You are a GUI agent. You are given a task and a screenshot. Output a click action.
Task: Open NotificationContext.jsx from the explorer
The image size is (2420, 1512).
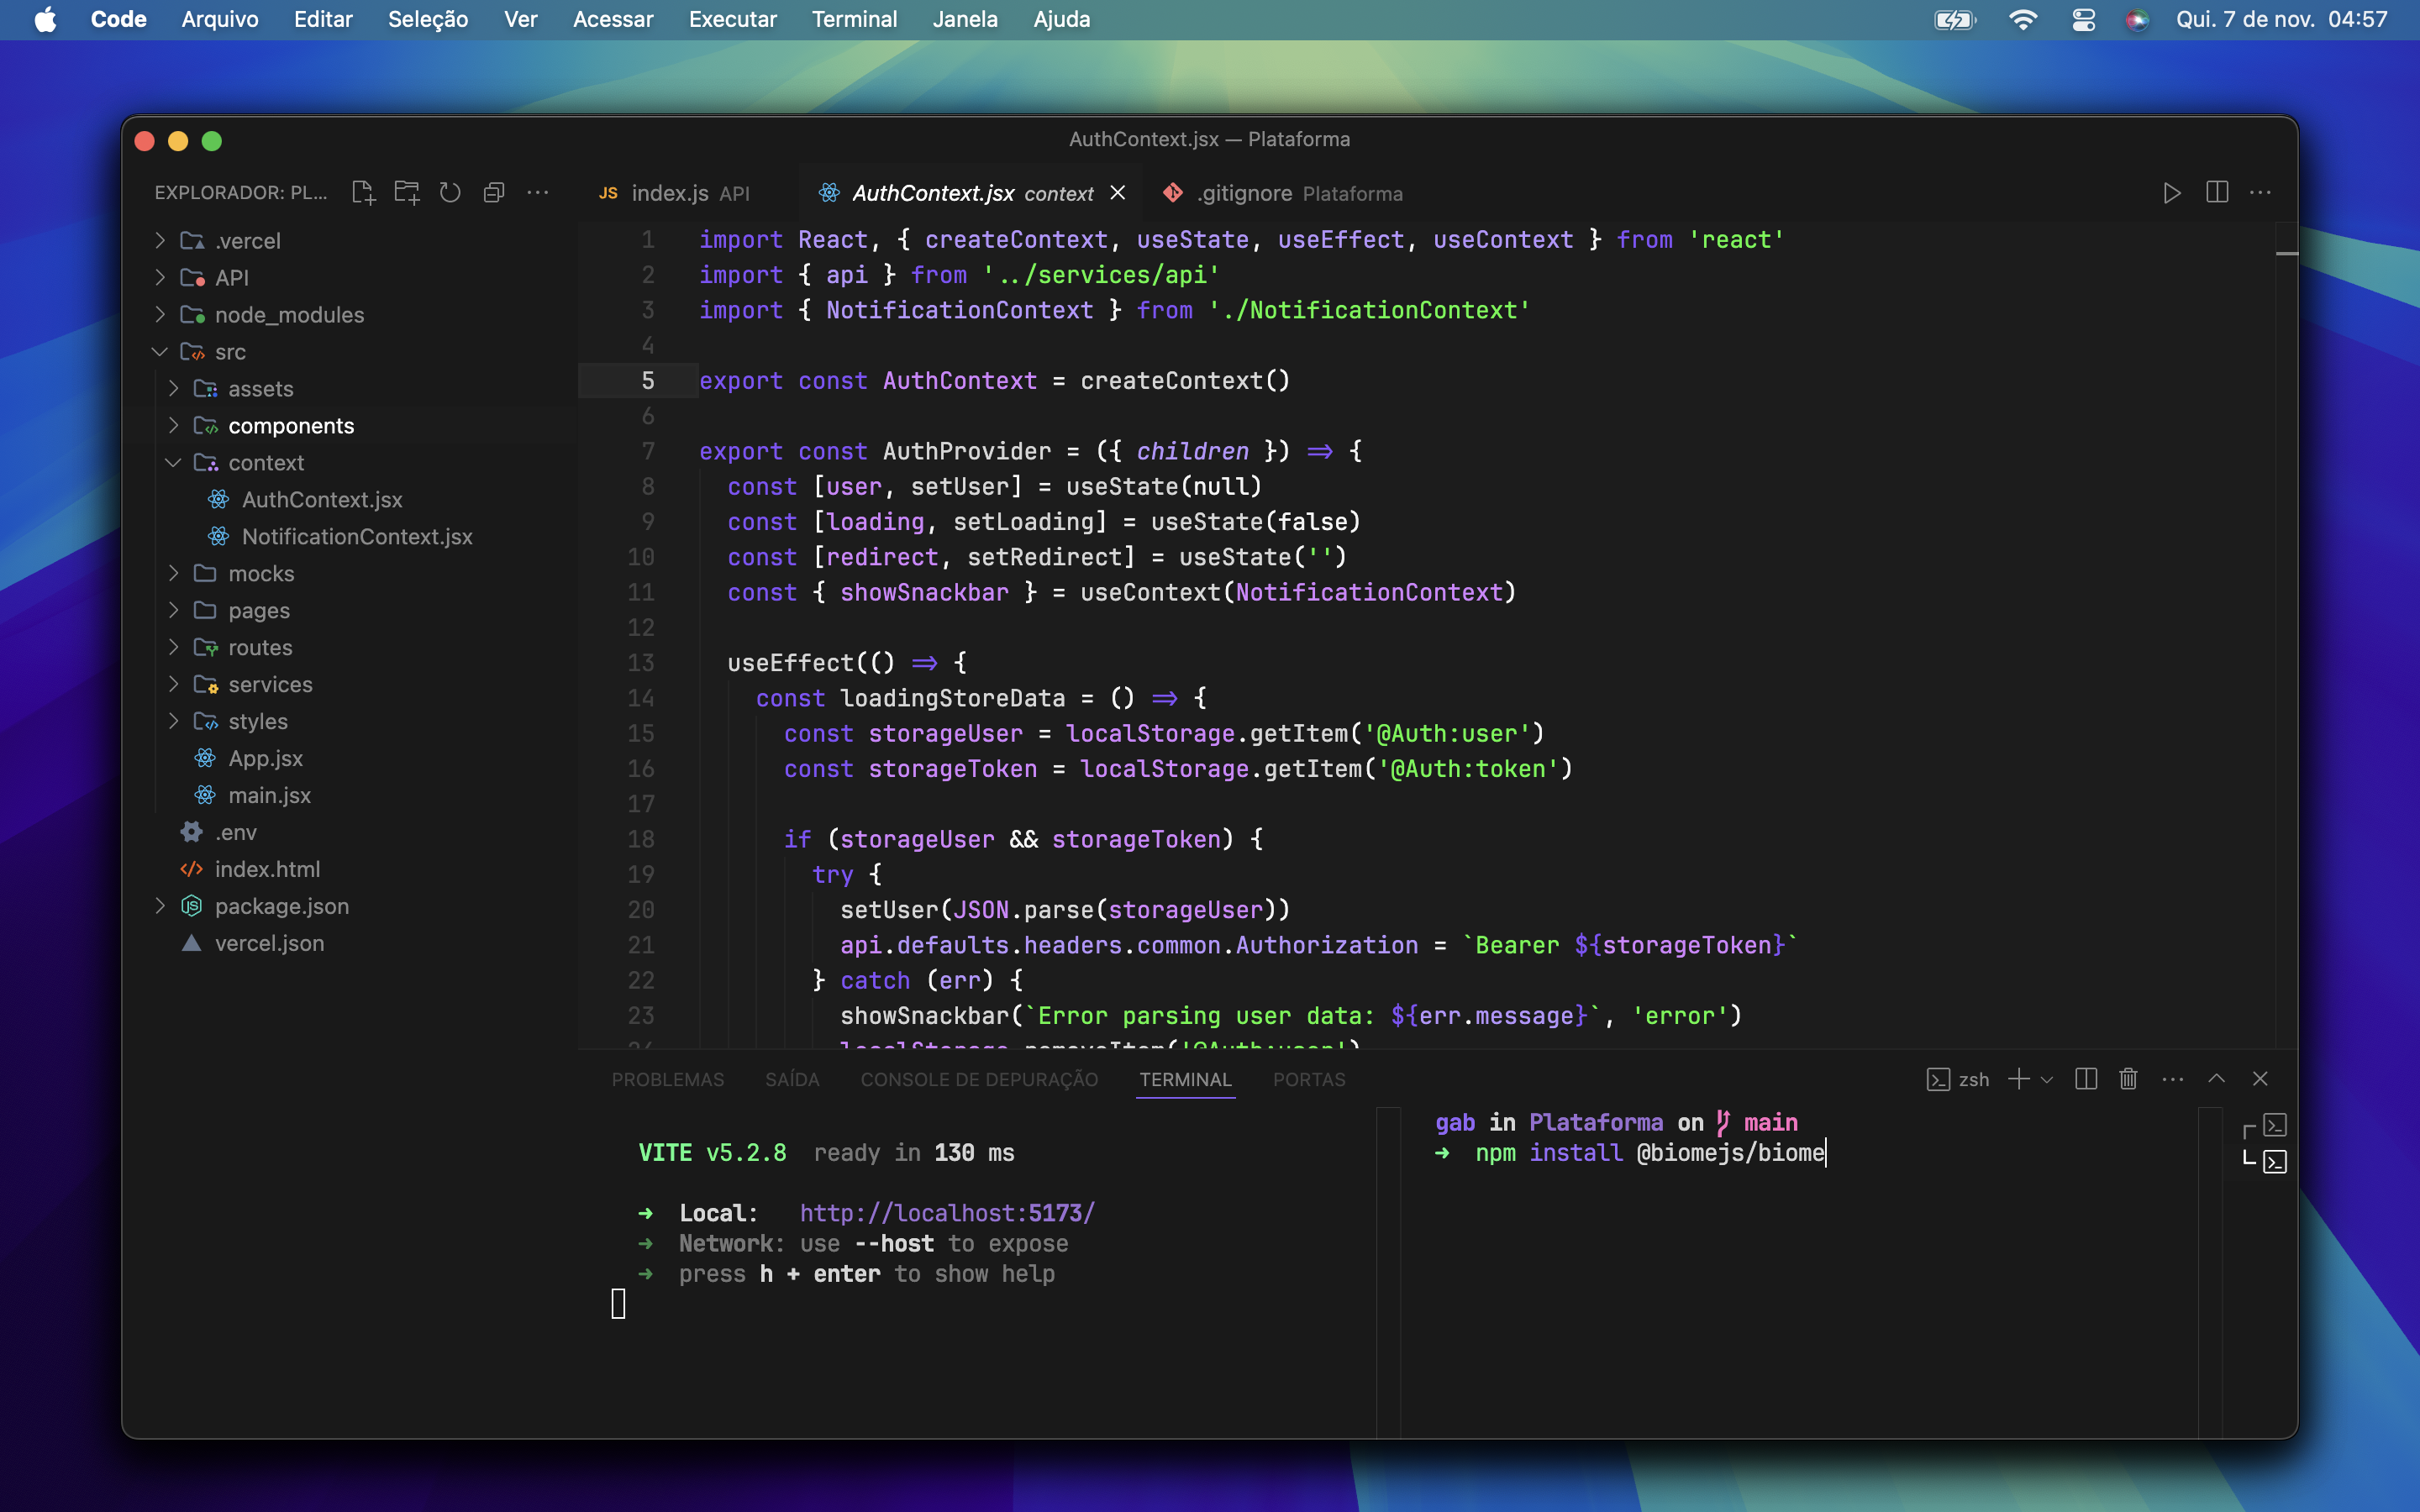(356, 537)
